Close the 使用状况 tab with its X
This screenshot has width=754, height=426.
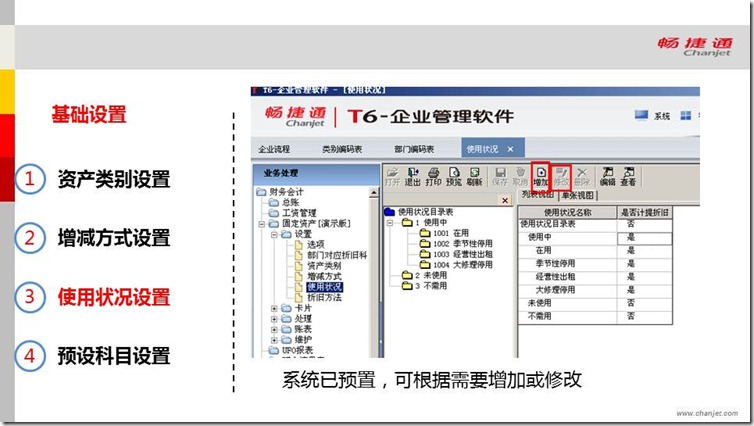[x=510, y=149]
